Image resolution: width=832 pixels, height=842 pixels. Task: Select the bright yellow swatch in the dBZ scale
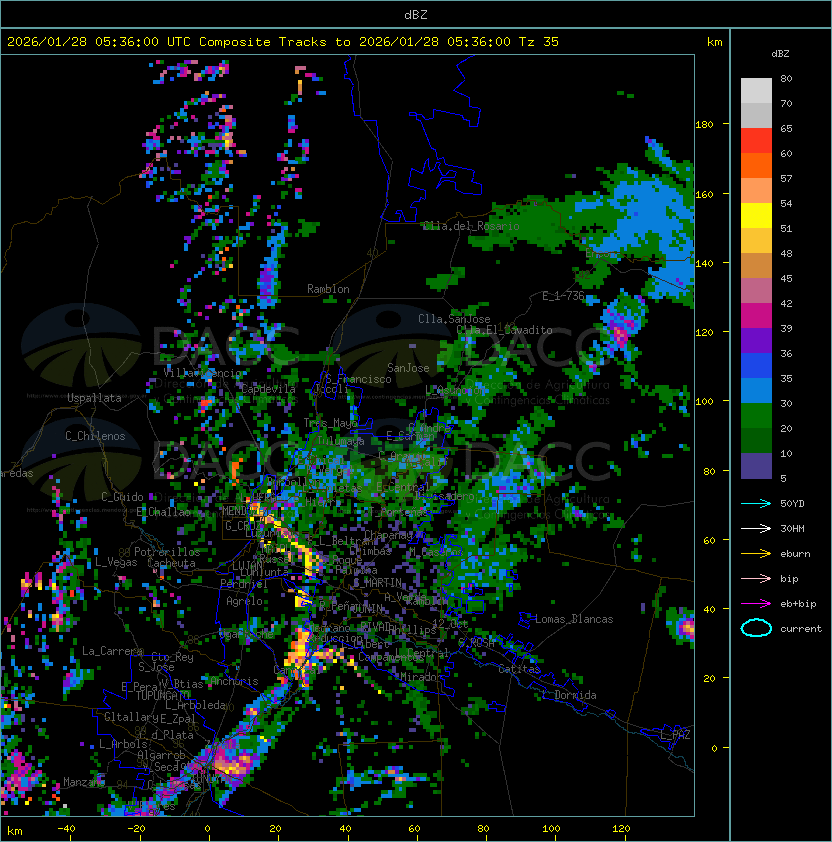756,216
